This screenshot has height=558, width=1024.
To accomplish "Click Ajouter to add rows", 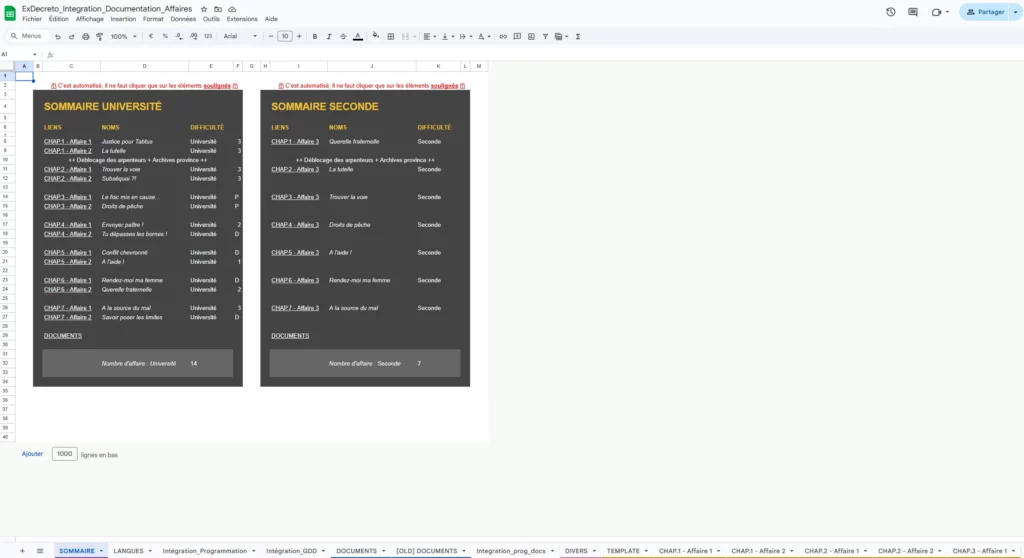I will pyautogui.click(x=32, y=454).
